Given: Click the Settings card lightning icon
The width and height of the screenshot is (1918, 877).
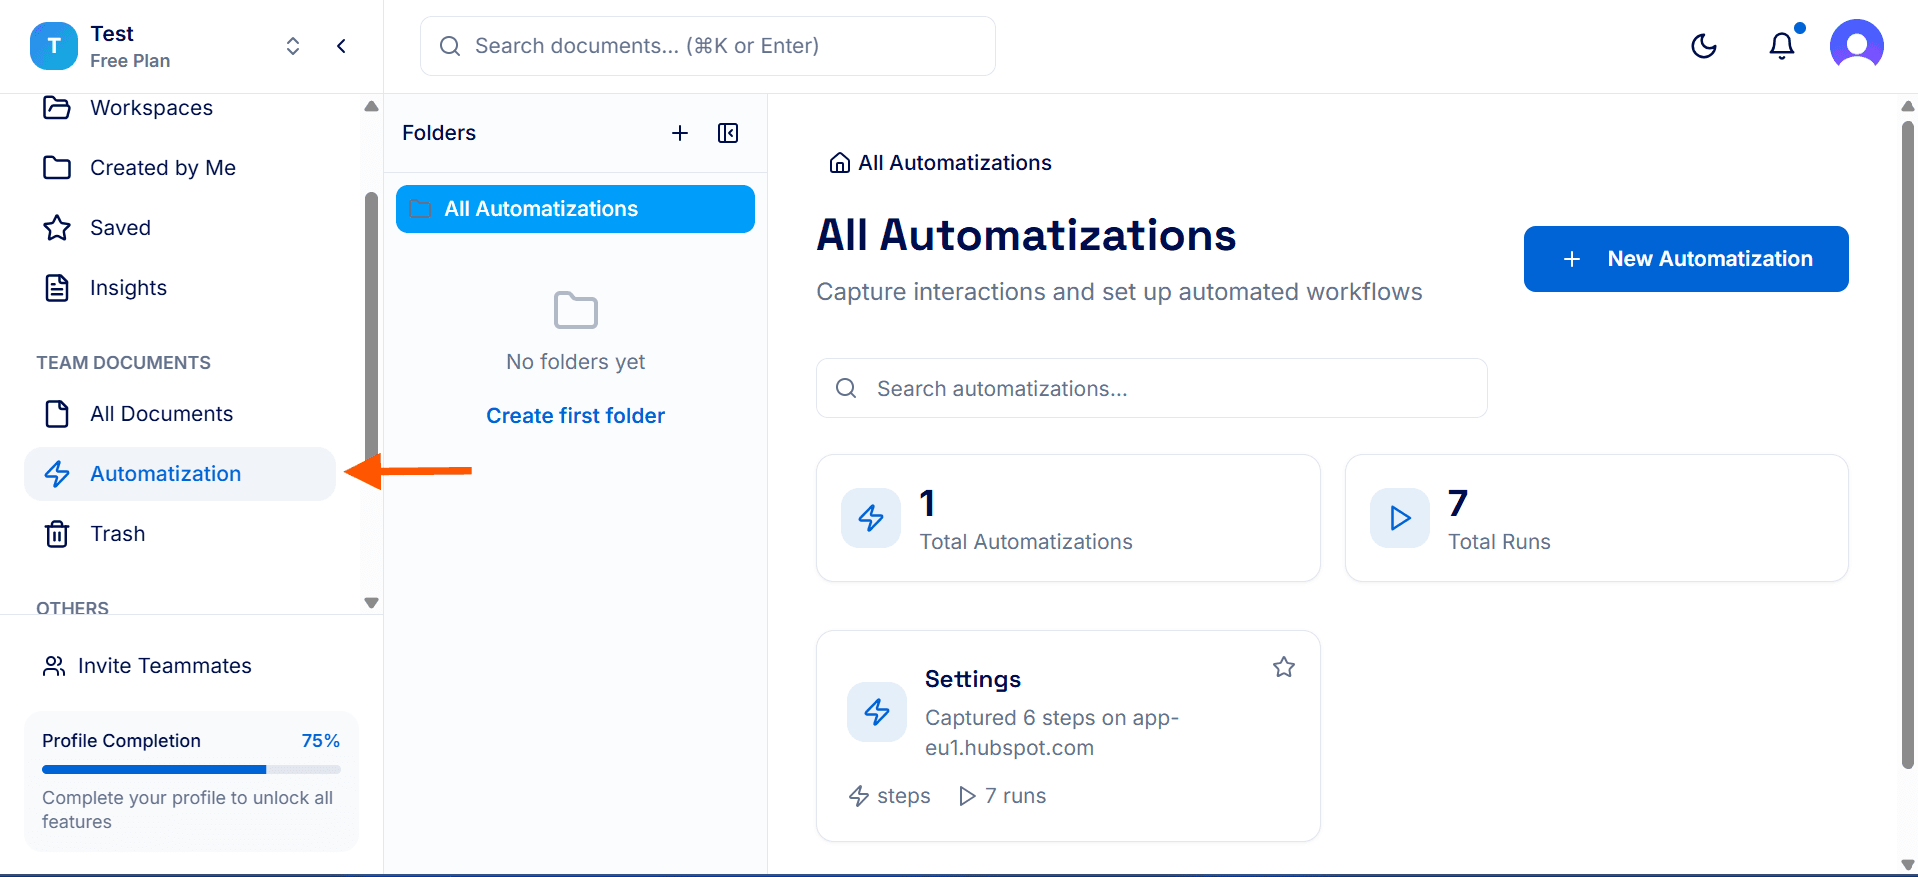Looking at the screenshot, I should click(877, 712).
